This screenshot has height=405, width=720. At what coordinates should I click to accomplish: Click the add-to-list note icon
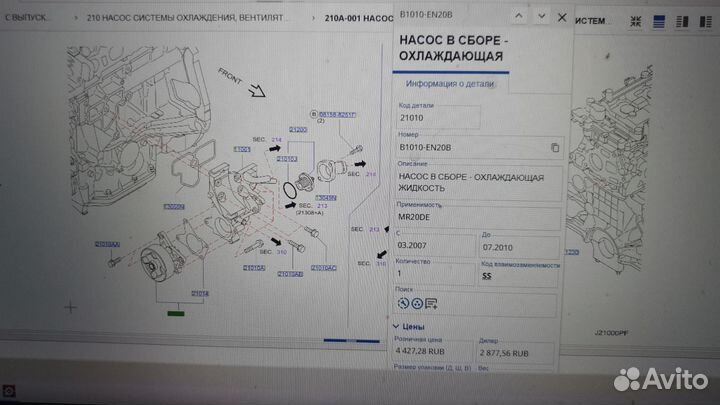[431, 303]
